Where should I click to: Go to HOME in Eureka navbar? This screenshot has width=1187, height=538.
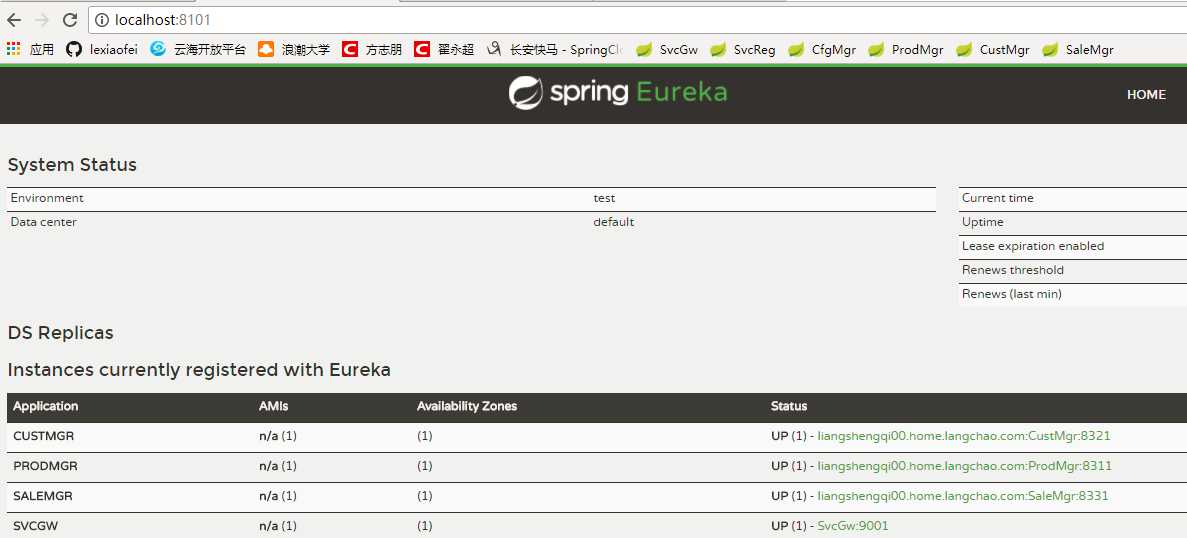1146,95
